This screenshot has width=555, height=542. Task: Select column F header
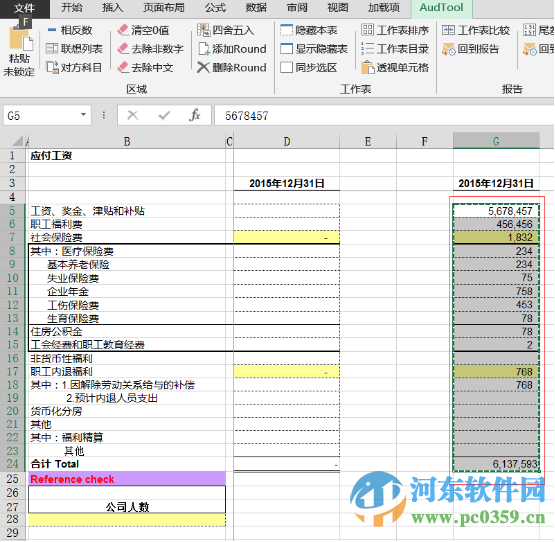(425, 141)
